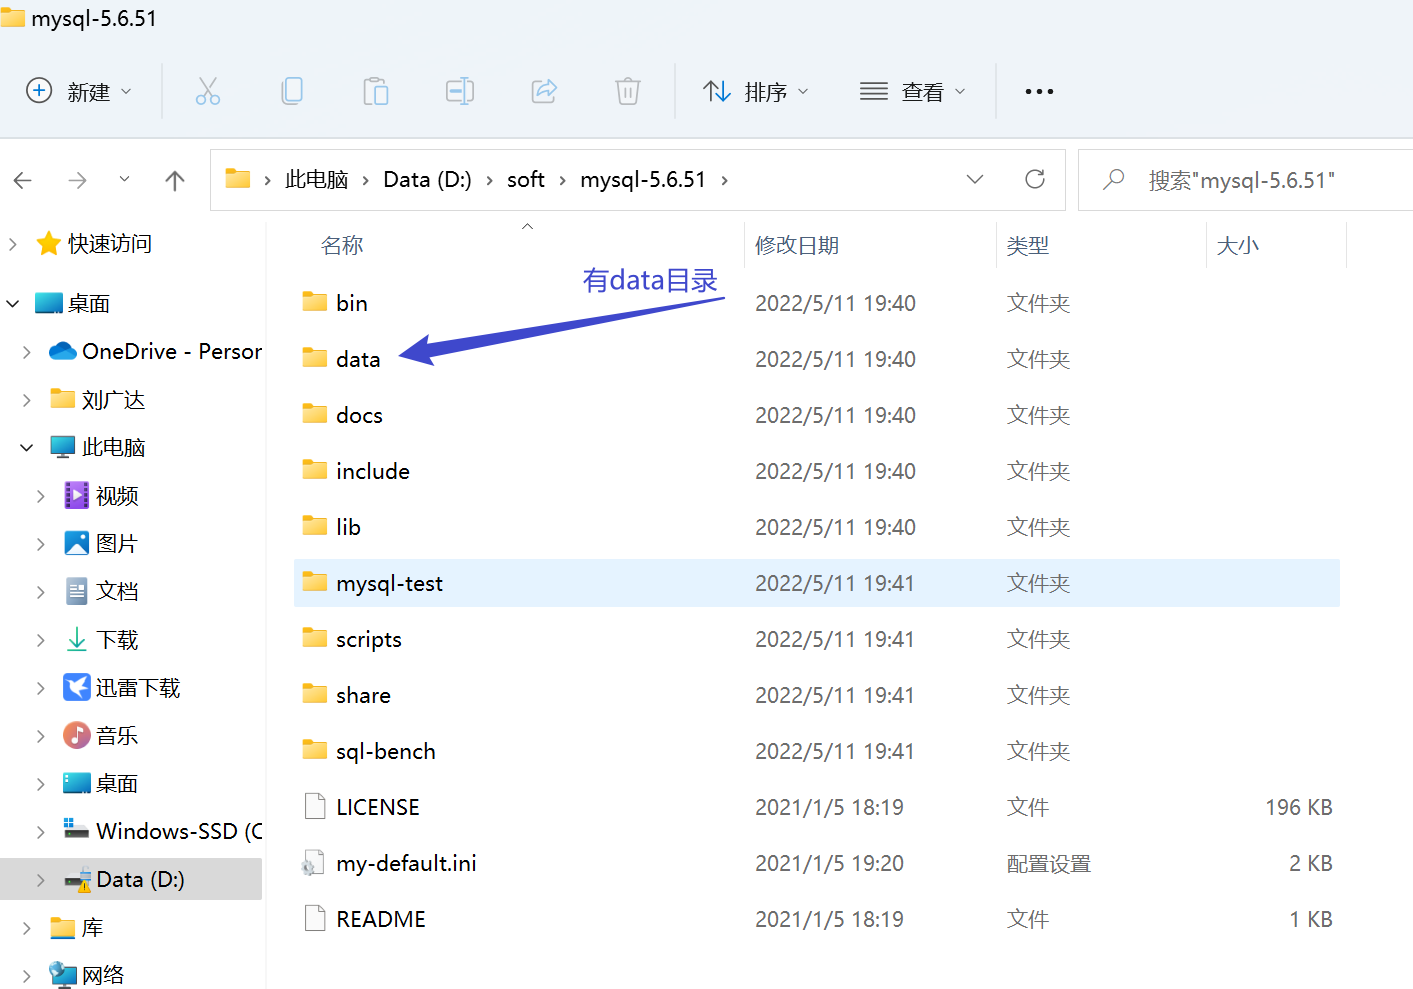Collapse the 此电脑 tree node
The width and height of the screenshot is (1413, 989).
click(27, 448)
